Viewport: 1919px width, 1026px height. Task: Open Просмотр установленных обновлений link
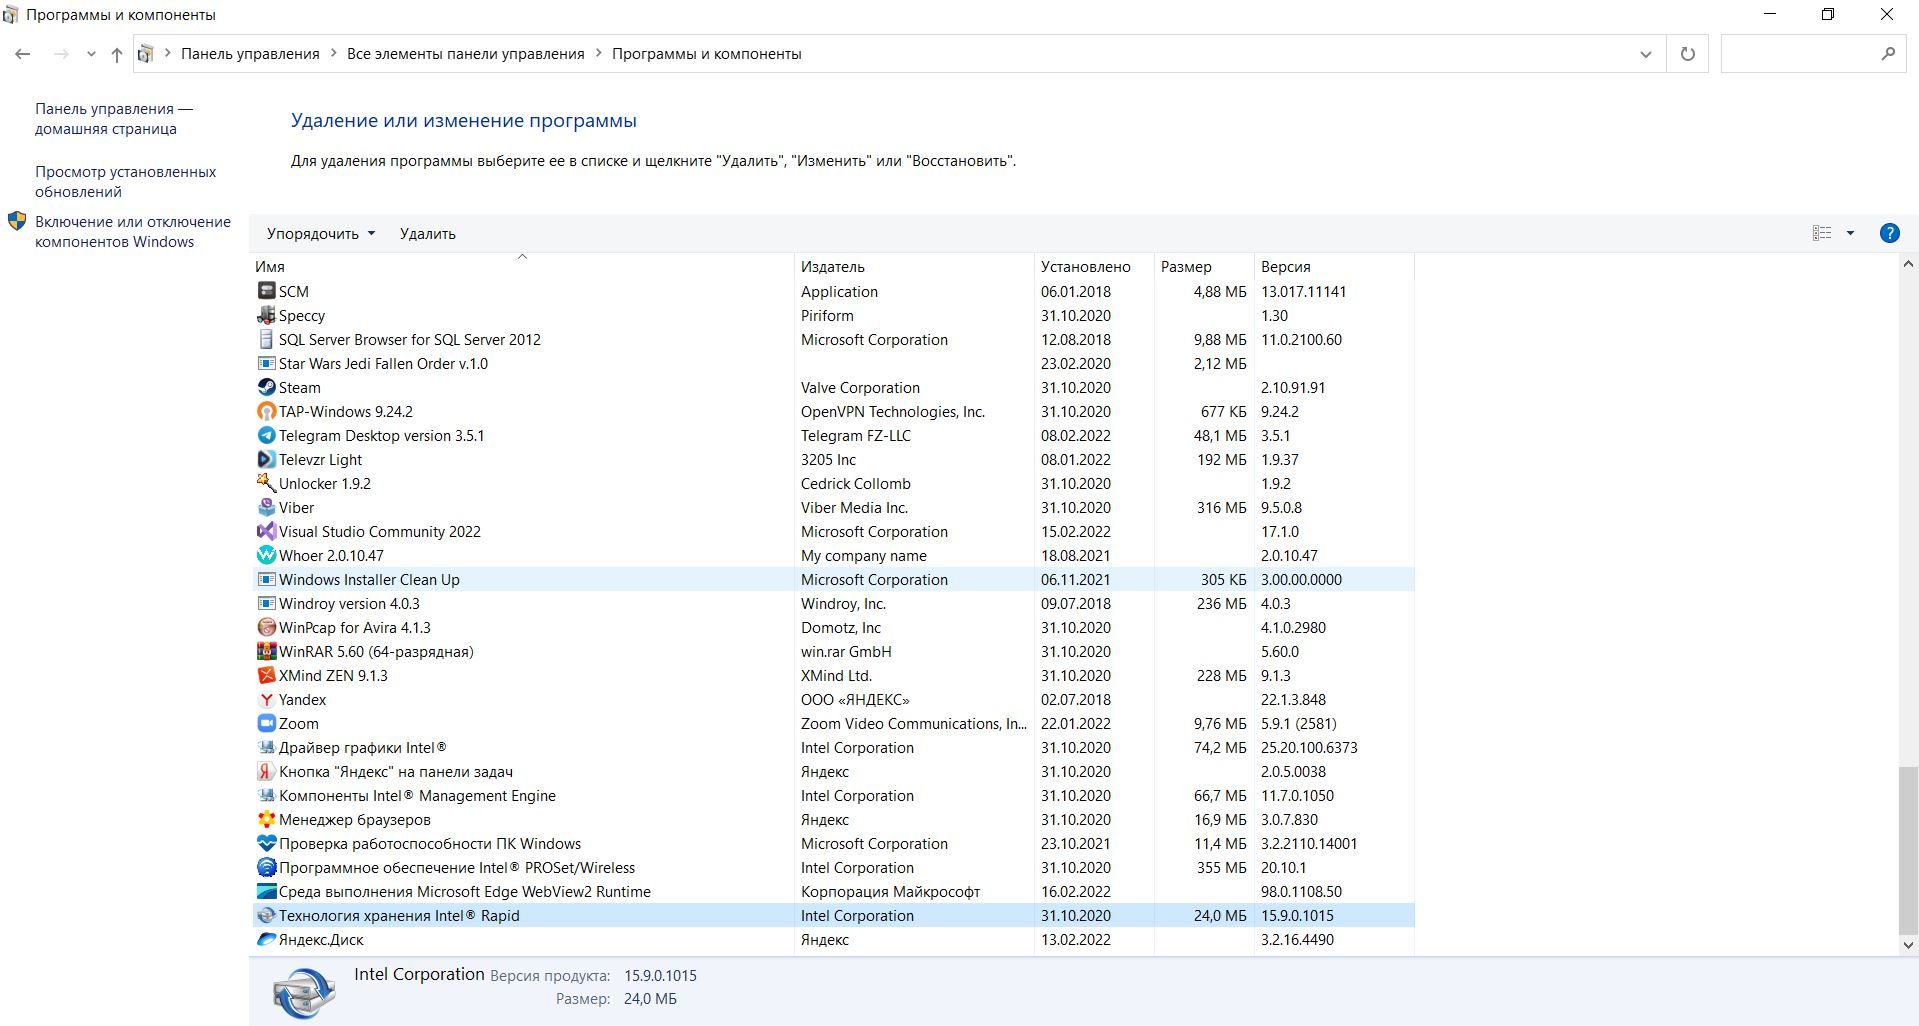click(125, 181)
